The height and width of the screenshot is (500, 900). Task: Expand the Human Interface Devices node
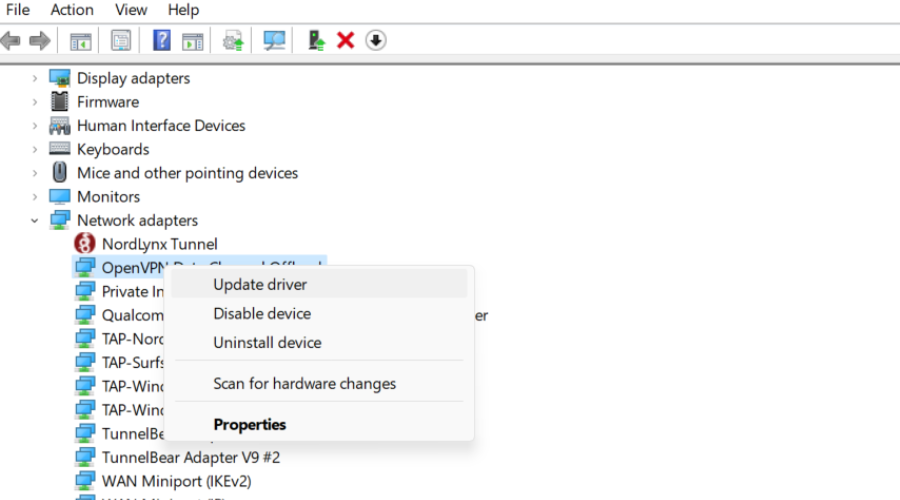(x=35, y=126)
